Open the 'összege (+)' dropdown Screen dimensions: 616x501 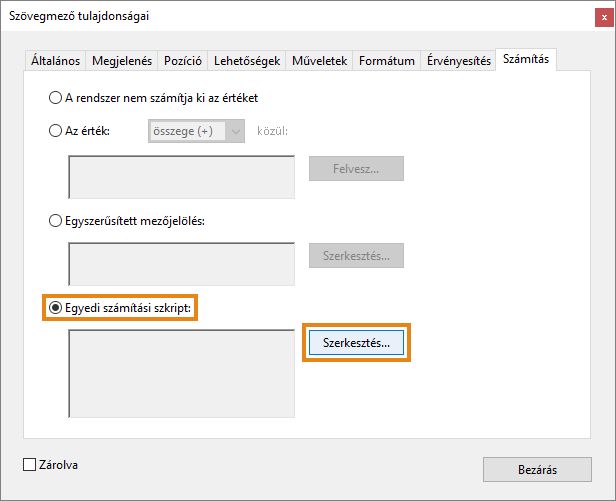[x=196, y=131]
